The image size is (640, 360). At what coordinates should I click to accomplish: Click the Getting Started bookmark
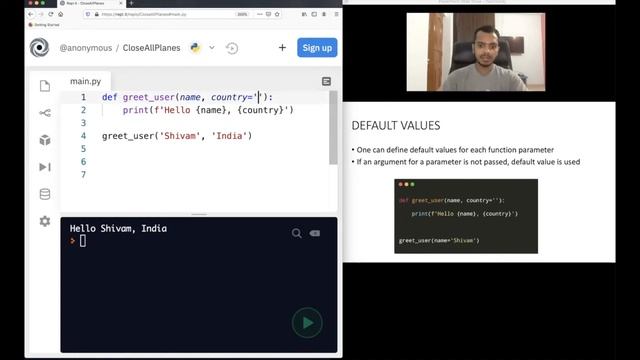[x=44, y=25]
